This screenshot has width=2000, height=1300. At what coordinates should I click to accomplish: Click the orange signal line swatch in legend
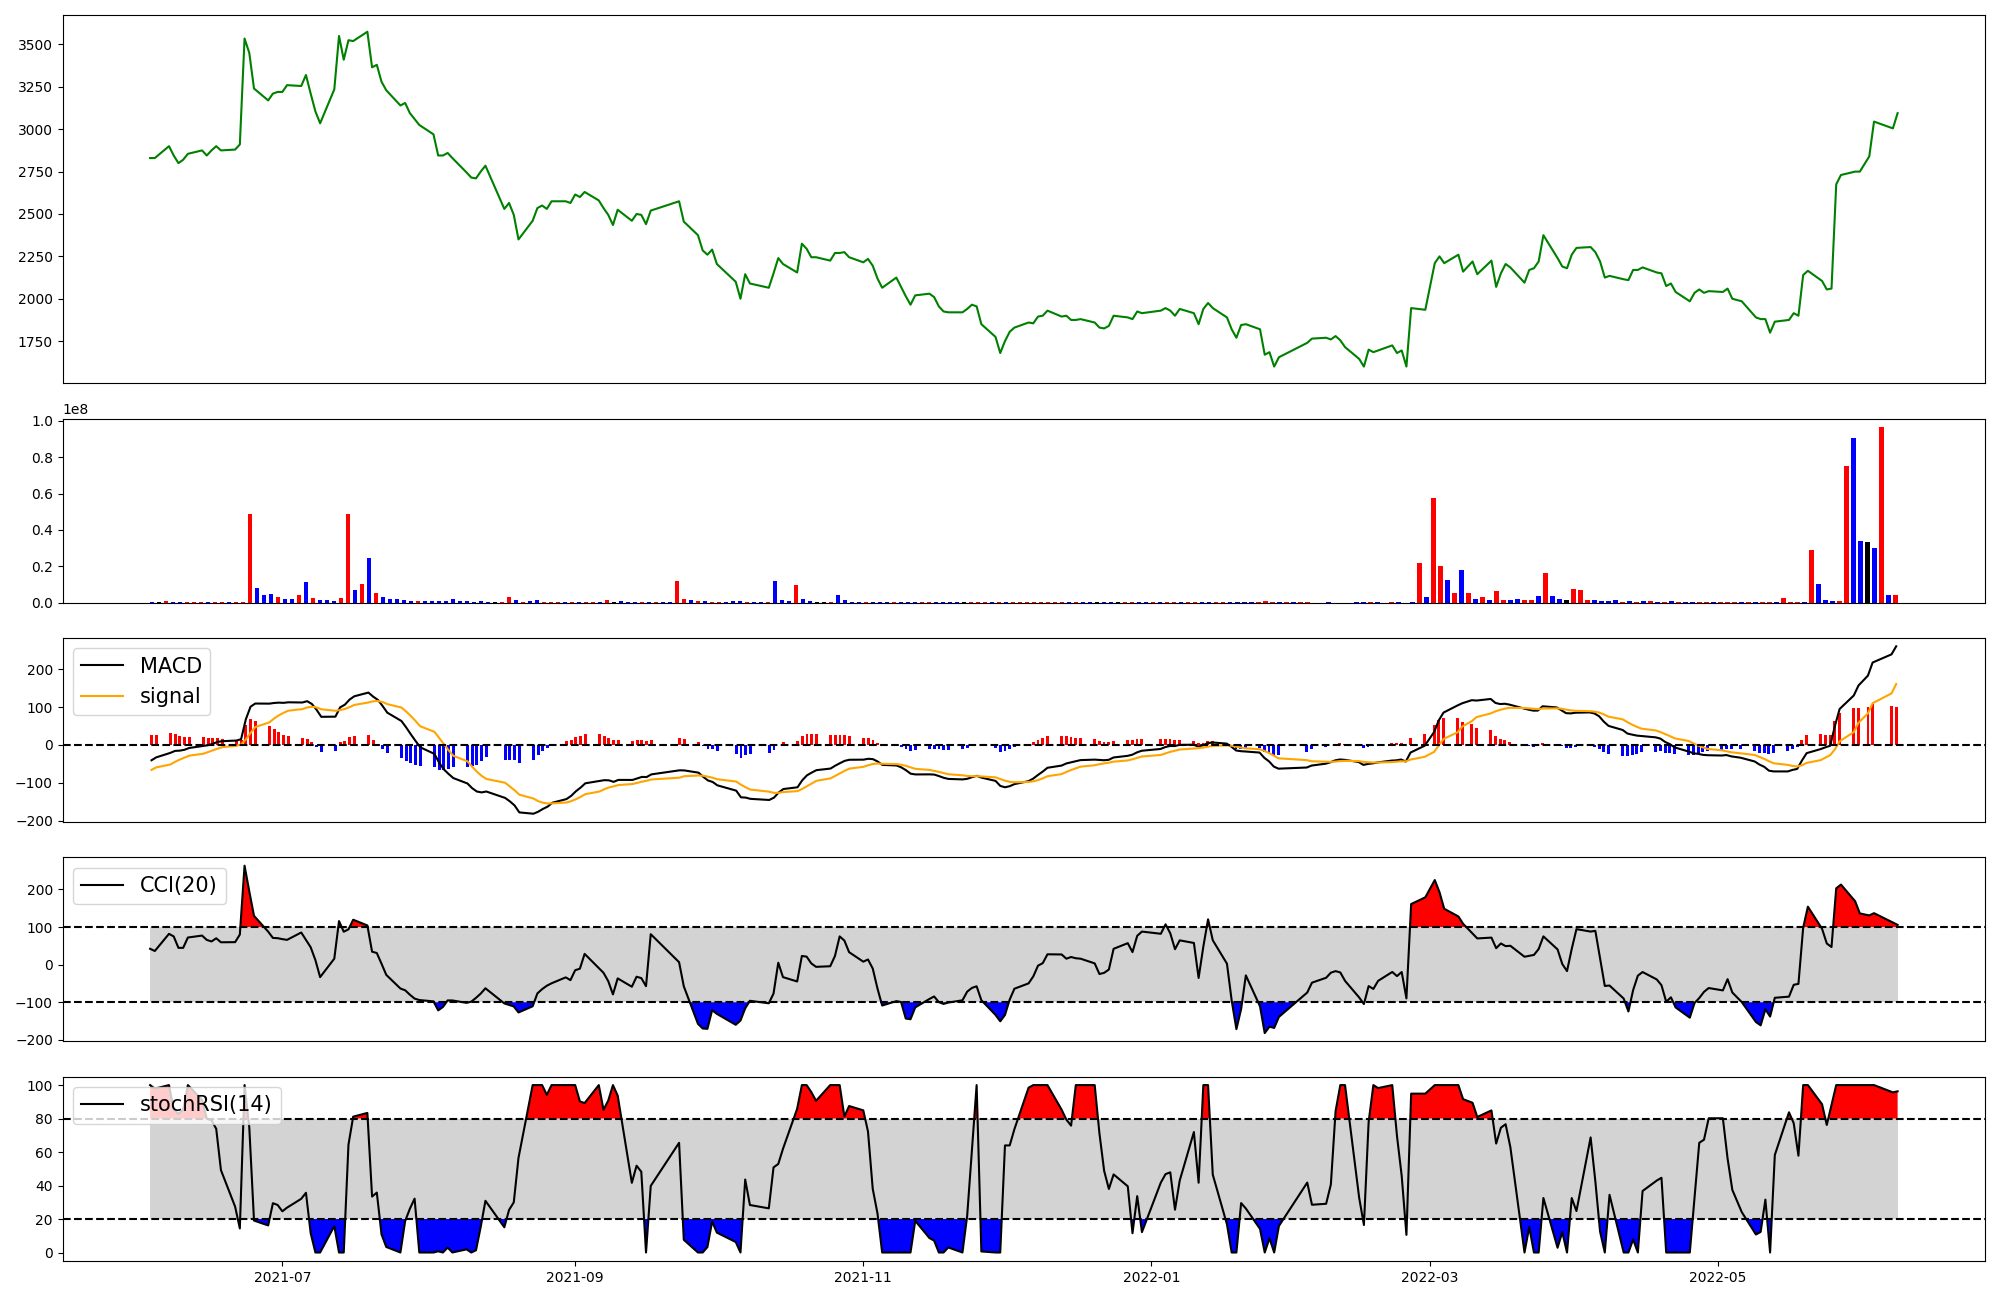pos(102,696)
